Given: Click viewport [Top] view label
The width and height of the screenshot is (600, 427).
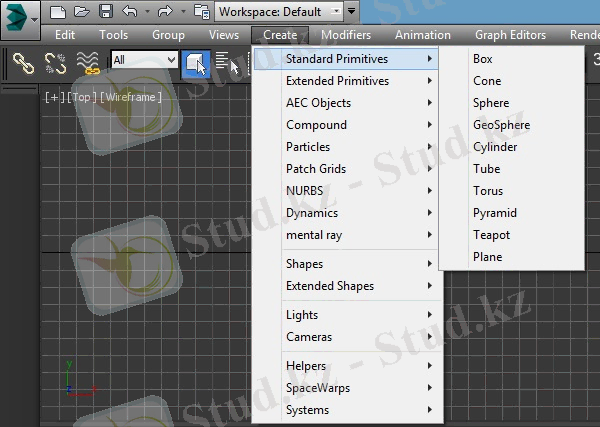Looking at the screenshot, I should (82, 97).
